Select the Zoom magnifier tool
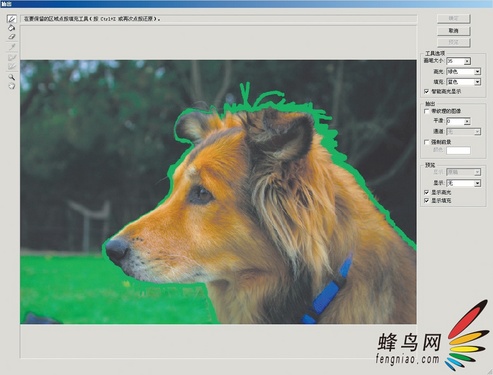 click(12, 77)
